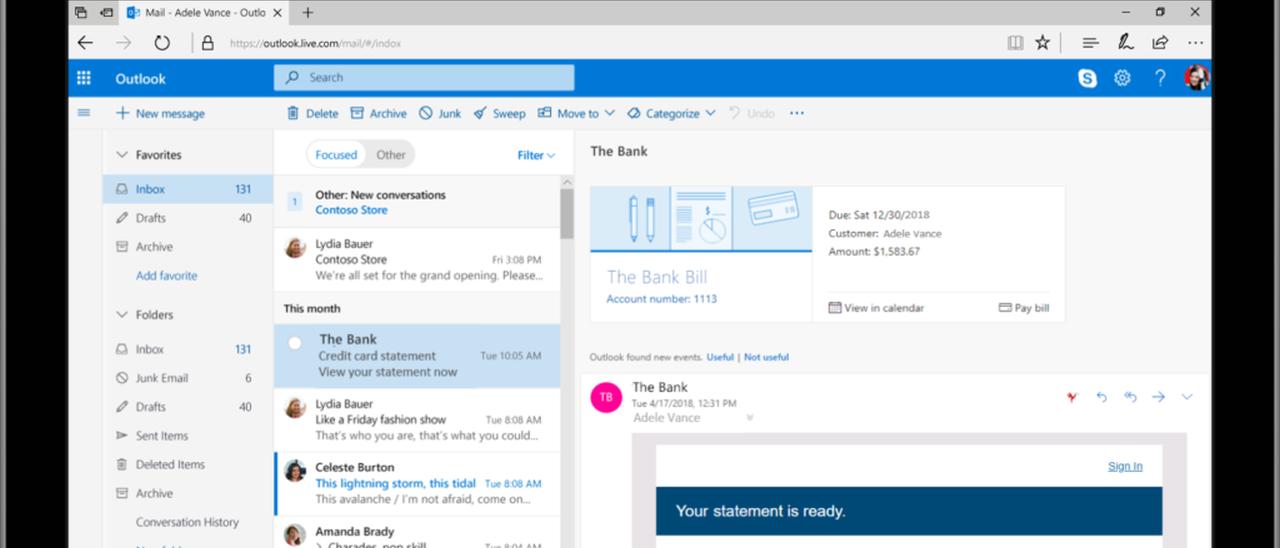Image resolution: width=1280 pixels, height=548 pixels.
Task: Open Drafts under Folders
Action: tap(187, 407)
